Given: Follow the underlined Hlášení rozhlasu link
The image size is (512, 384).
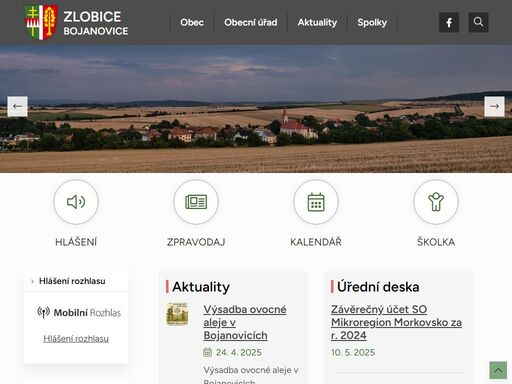Looking at the screenshot, I should [76, 339].
